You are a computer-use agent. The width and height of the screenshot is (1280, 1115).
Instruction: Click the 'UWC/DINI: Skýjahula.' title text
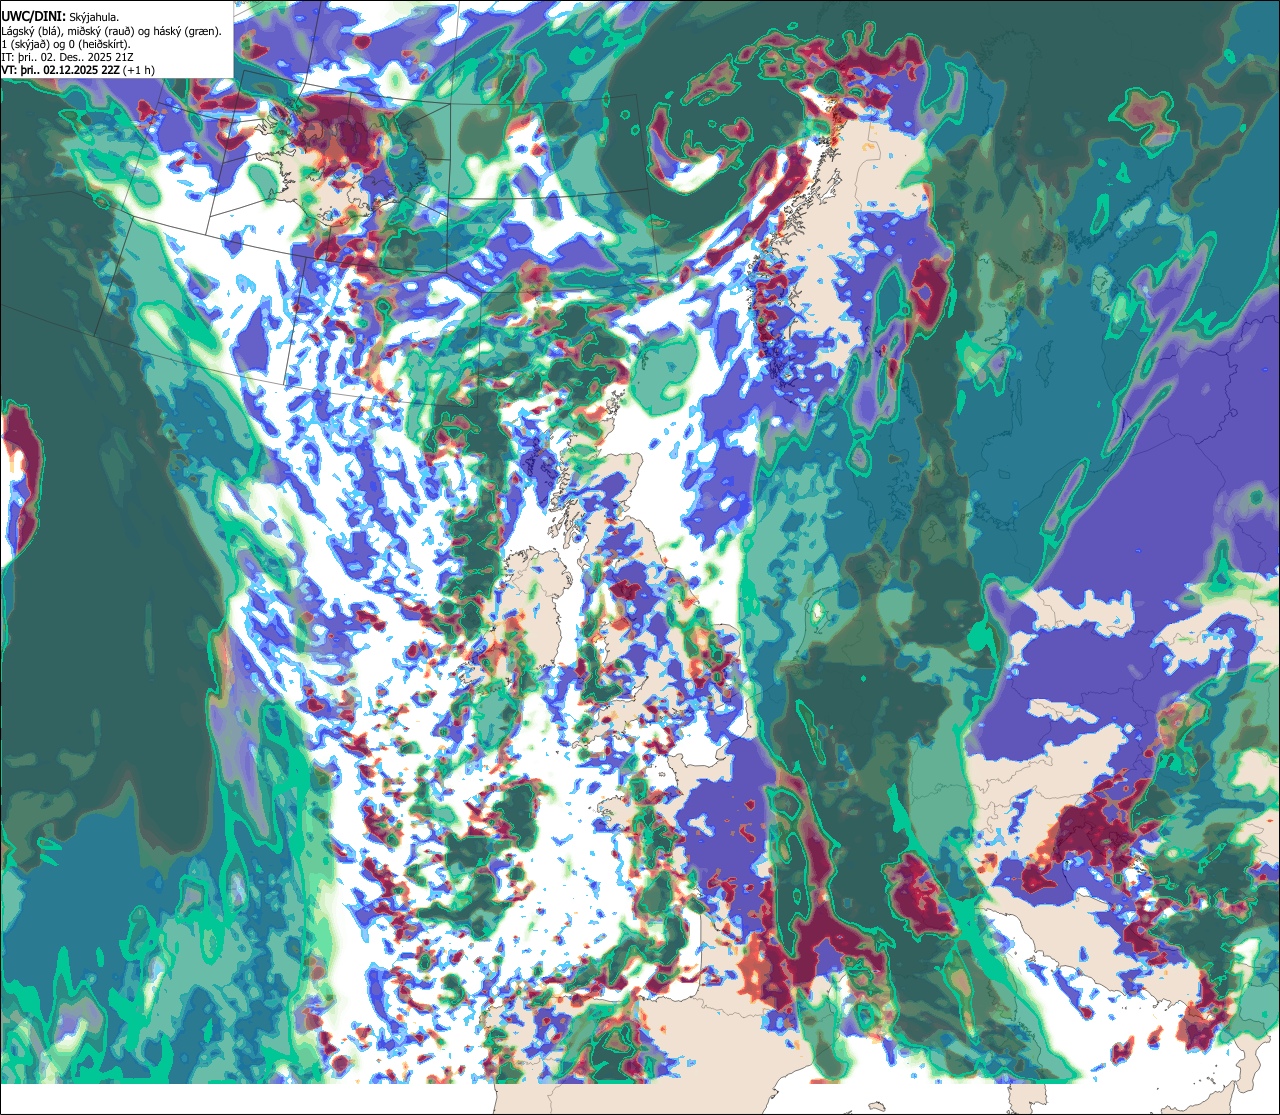click(x=60, y=17)
